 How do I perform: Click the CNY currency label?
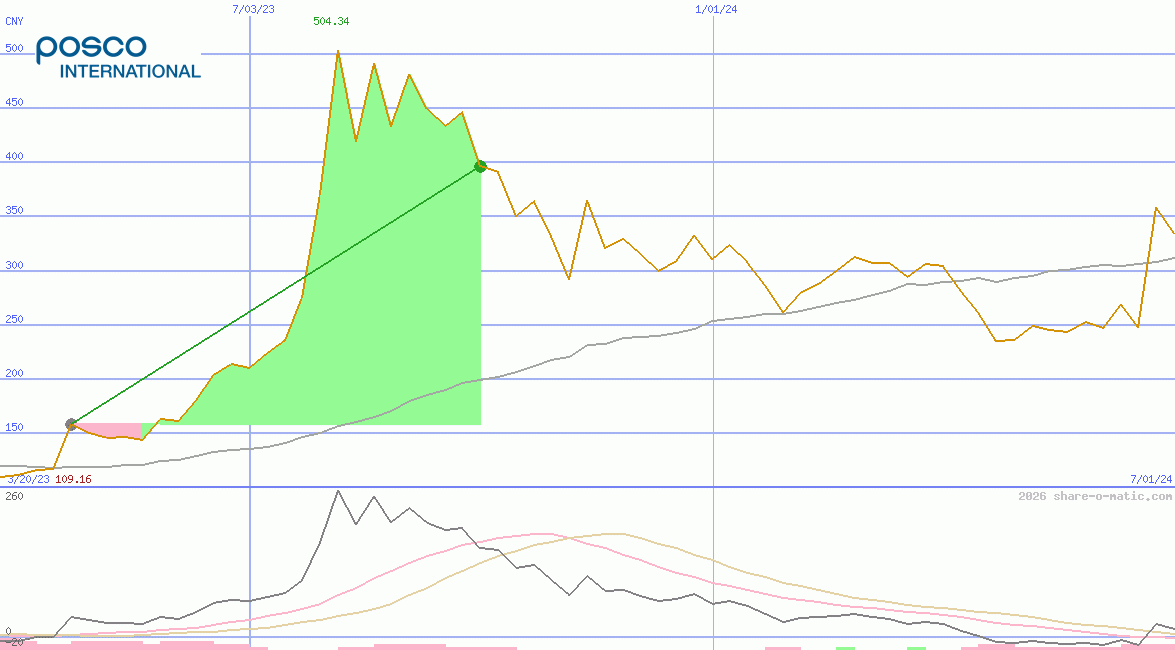(15, 21)
